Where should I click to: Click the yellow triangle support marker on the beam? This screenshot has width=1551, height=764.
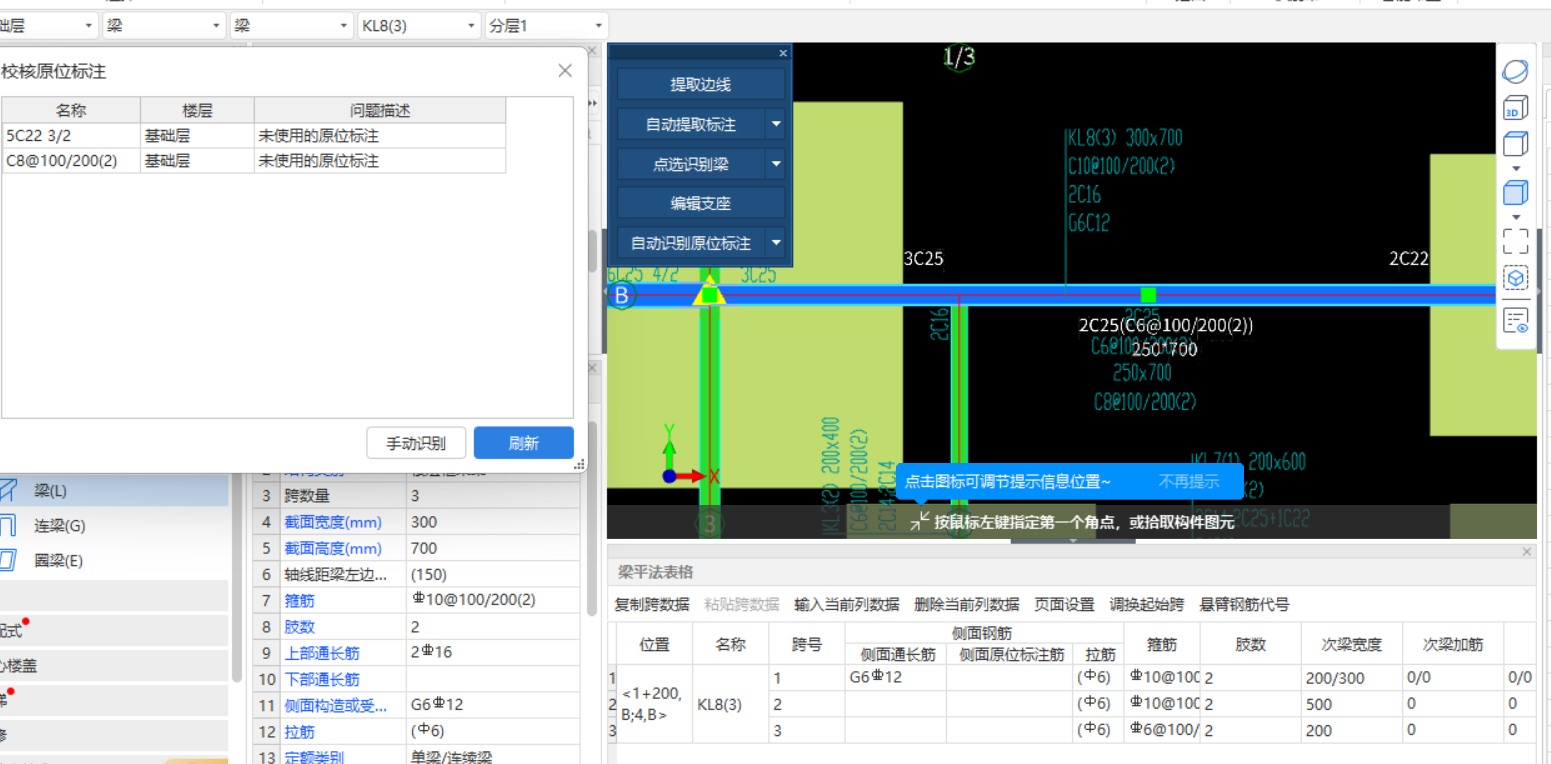click(709, 292)
